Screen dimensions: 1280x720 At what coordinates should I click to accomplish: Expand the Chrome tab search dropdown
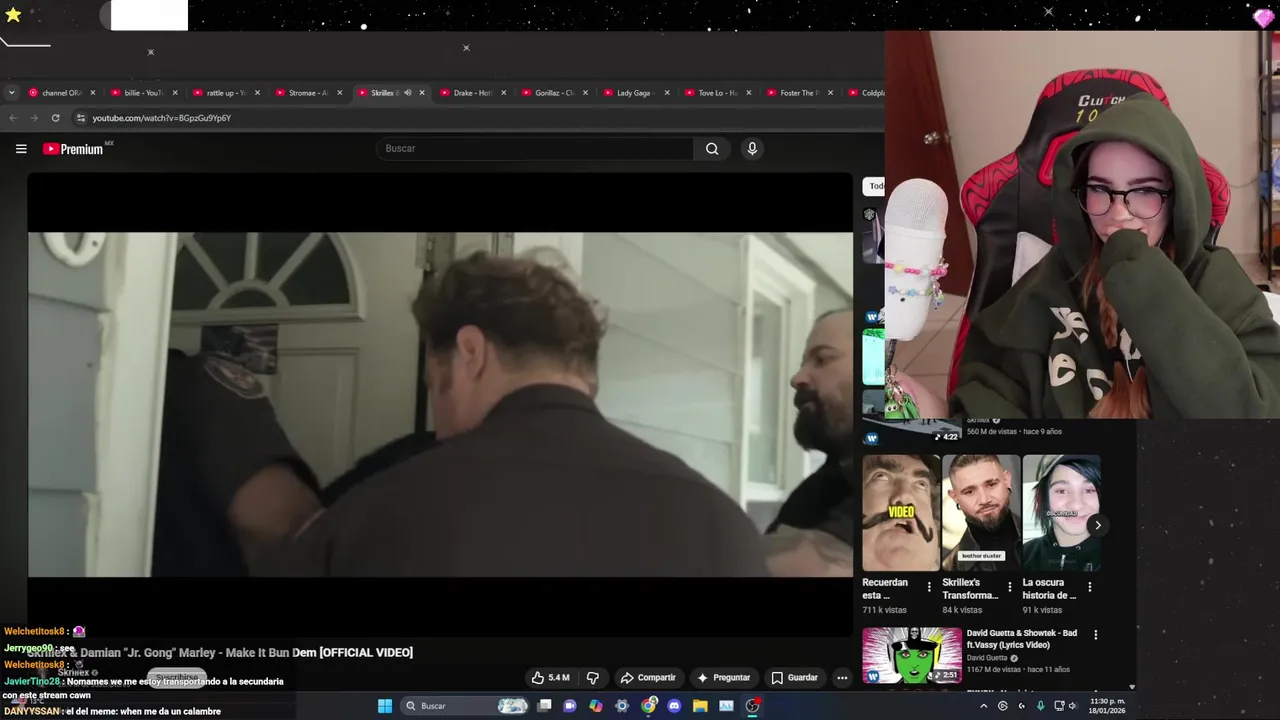pyautogui.click(x=11, y=93)
